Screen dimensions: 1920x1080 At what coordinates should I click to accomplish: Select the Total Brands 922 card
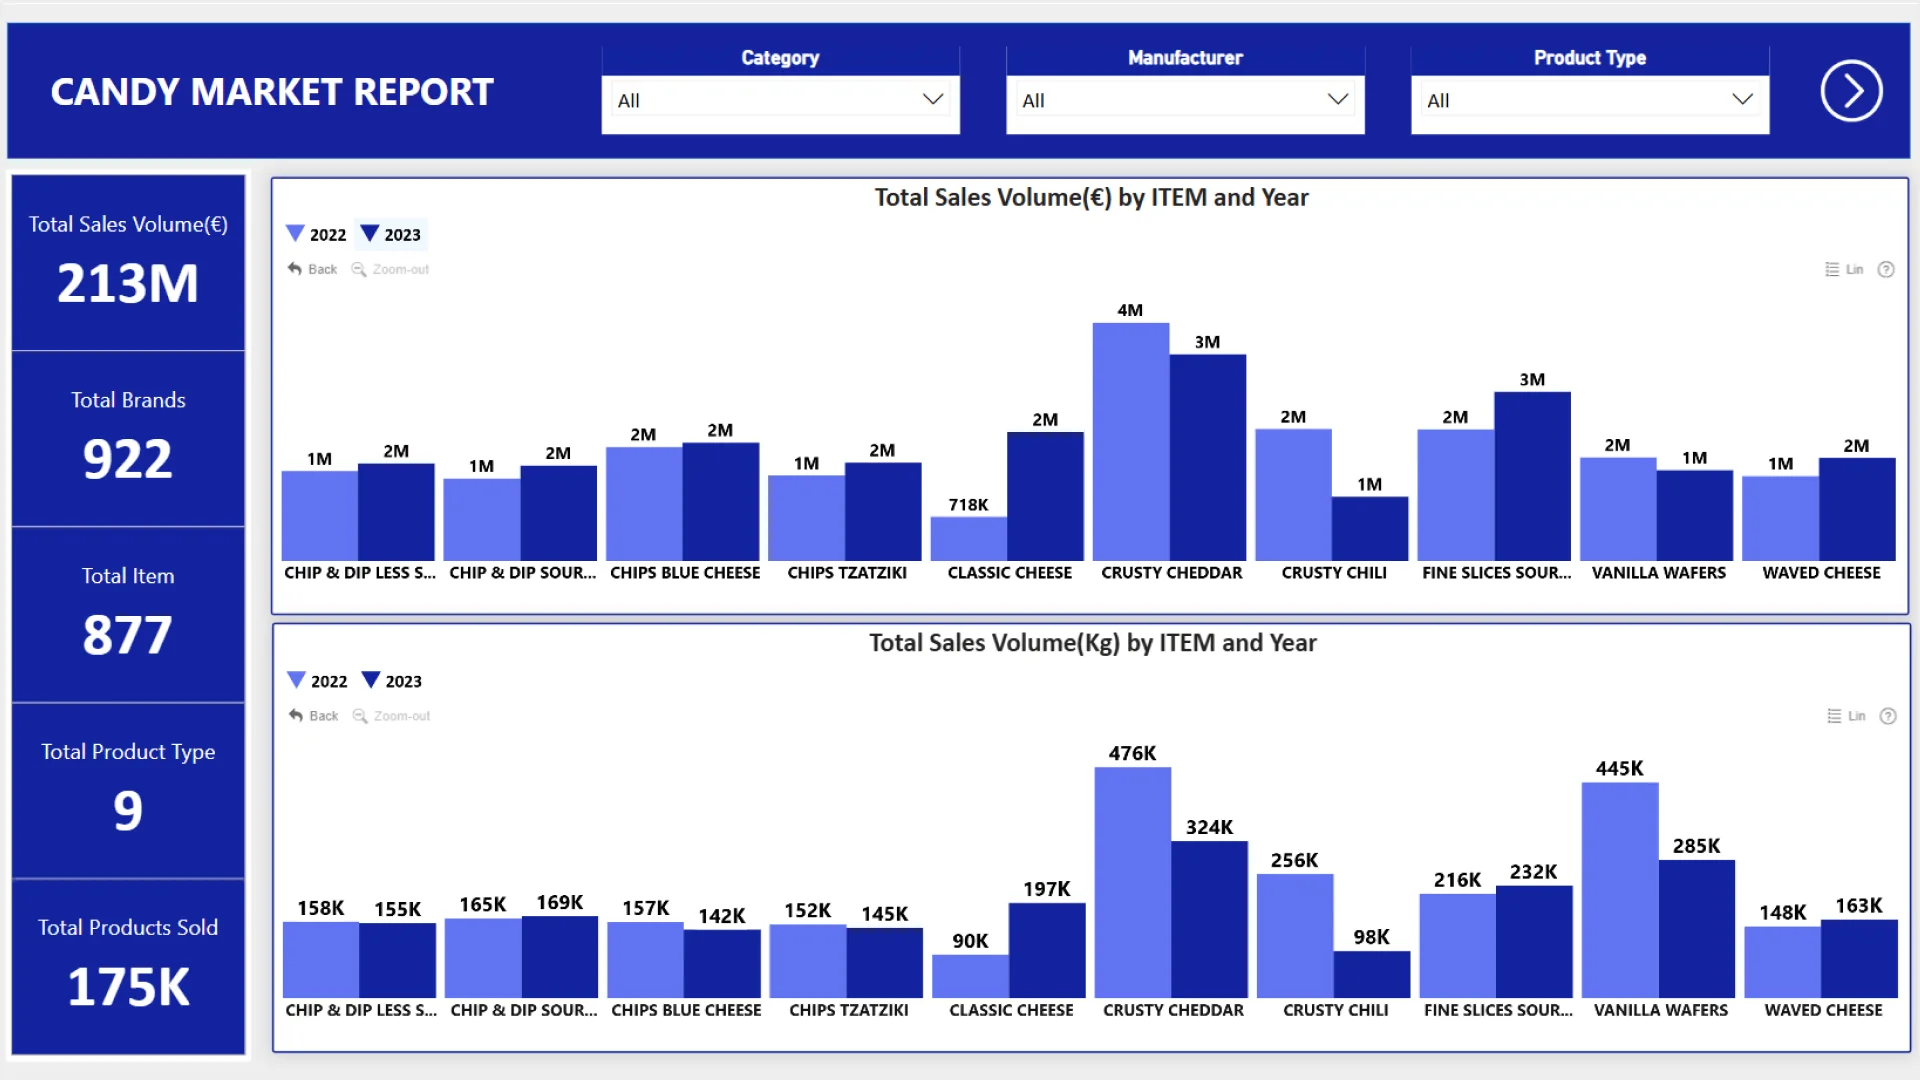point(128,439)
